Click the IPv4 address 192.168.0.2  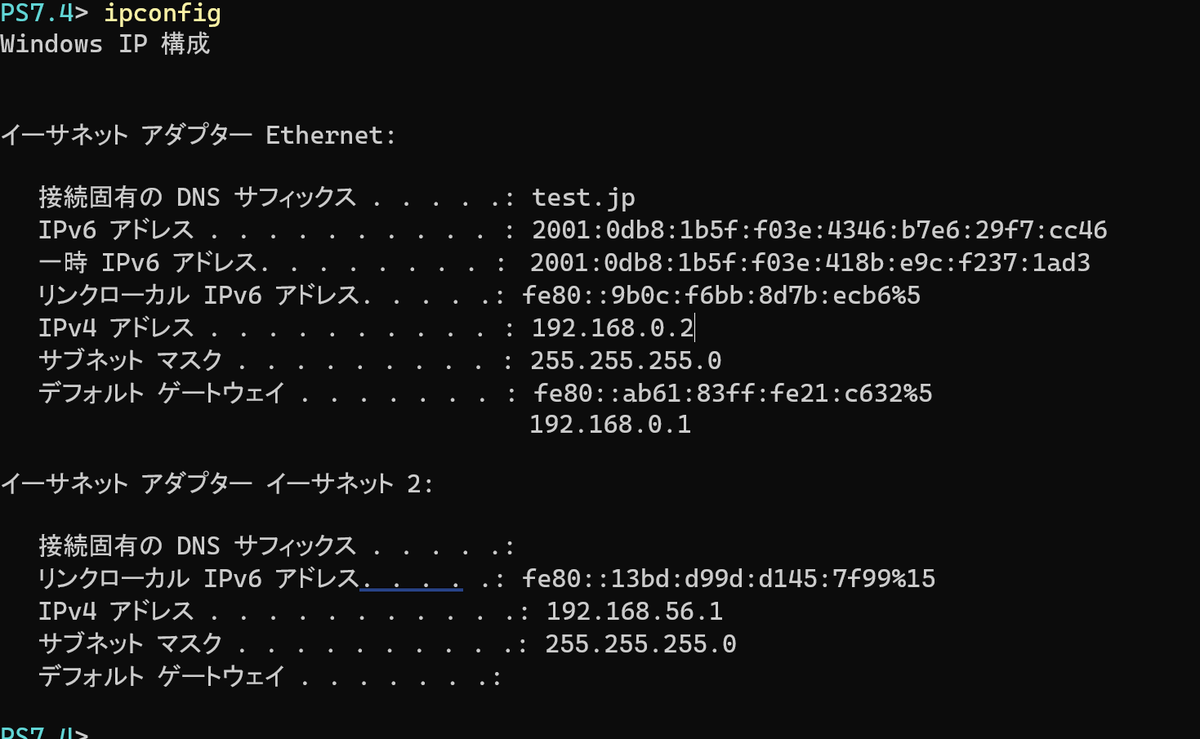[x=612, y=328]
